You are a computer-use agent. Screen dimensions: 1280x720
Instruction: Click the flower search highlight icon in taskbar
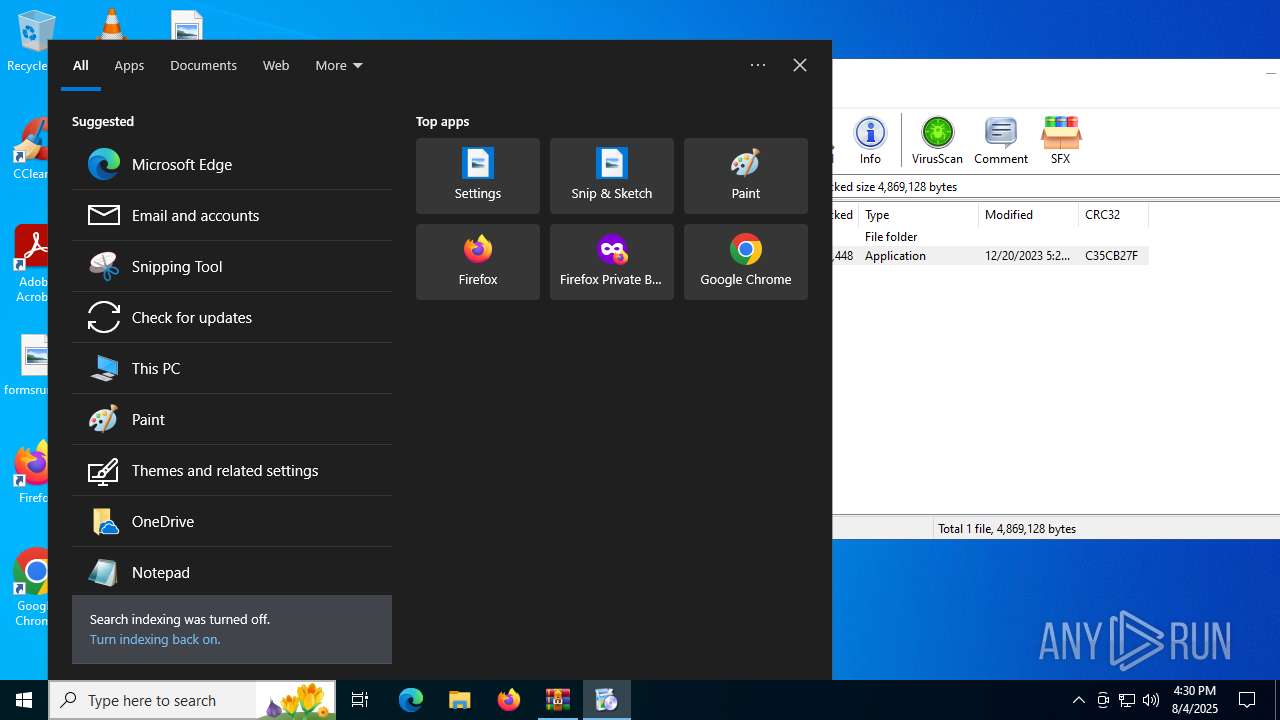pyautogui.click(x=296, y=700)
